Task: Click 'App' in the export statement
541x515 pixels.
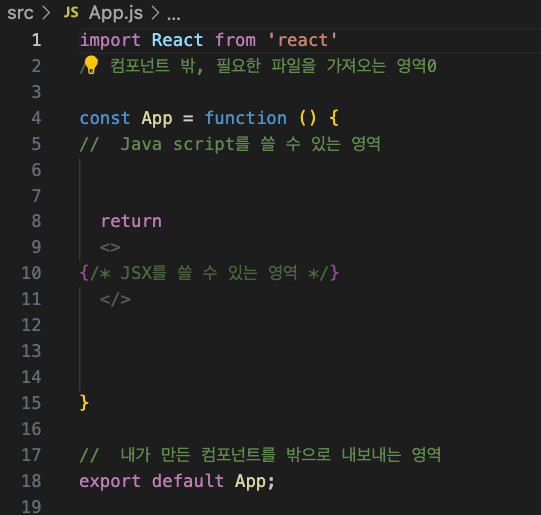Action: tap(250, 481)
